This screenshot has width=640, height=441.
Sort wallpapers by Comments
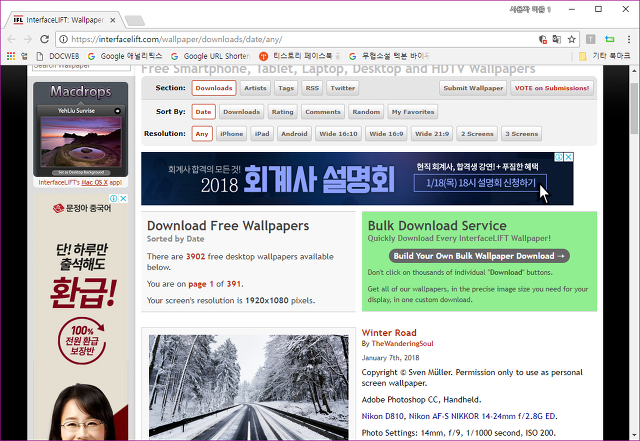tap(323, 112)
